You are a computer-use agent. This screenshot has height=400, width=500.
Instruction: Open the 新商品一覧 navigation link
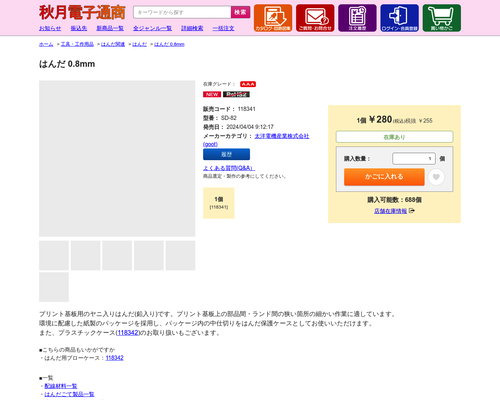(110, 28)
